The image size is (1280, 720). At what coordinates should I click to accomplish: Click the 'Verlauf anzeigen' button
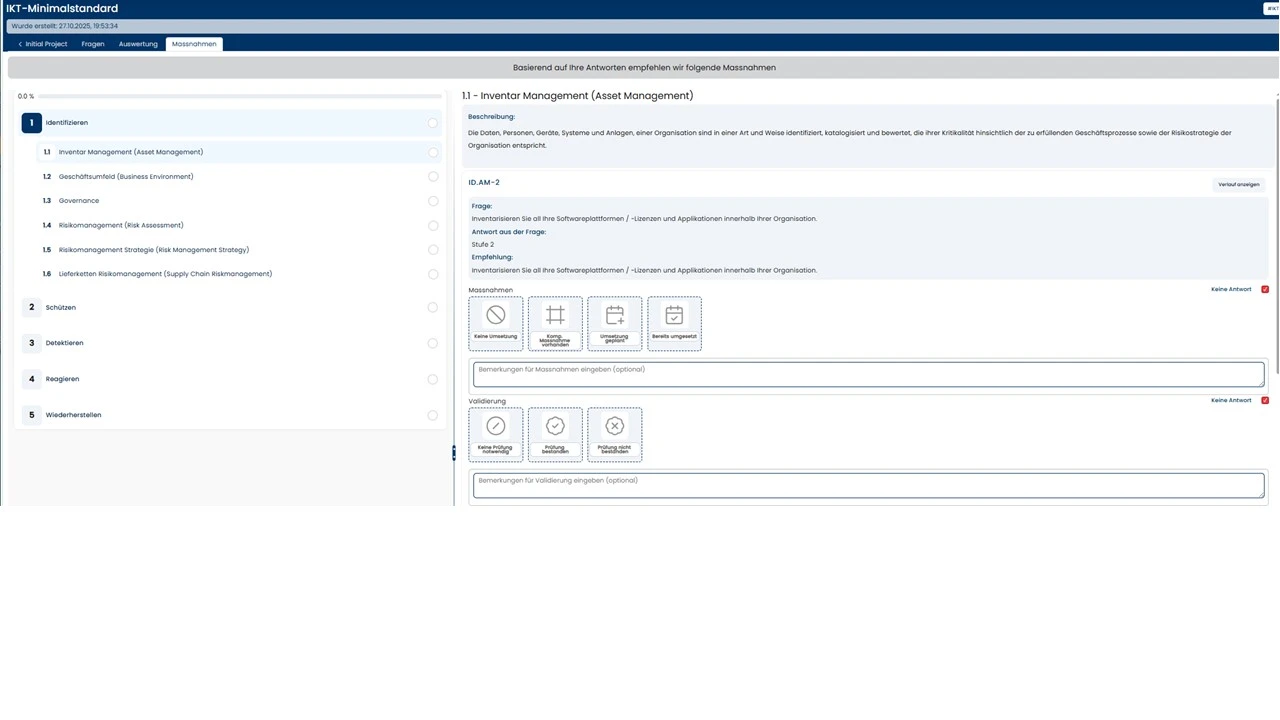(1238, 185)
